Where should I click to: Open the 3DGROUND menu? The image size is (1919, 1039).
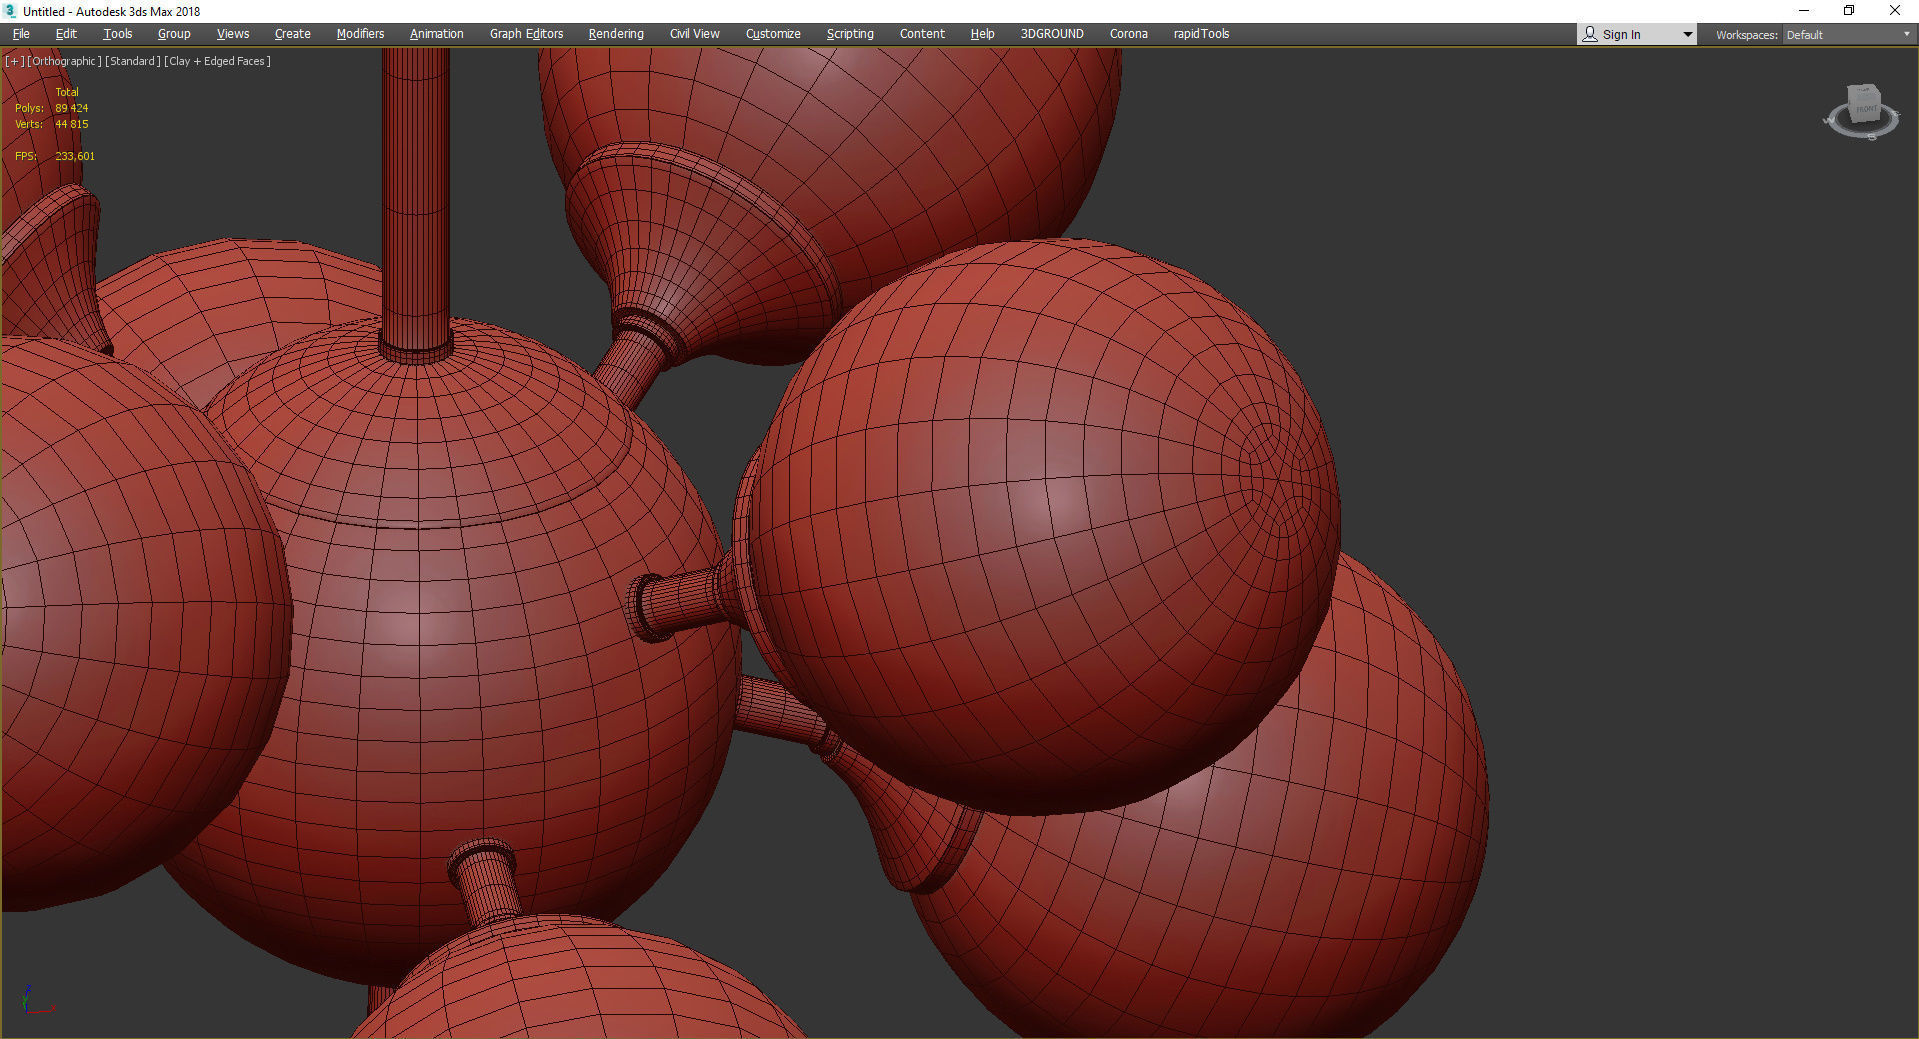point(1052,34)
